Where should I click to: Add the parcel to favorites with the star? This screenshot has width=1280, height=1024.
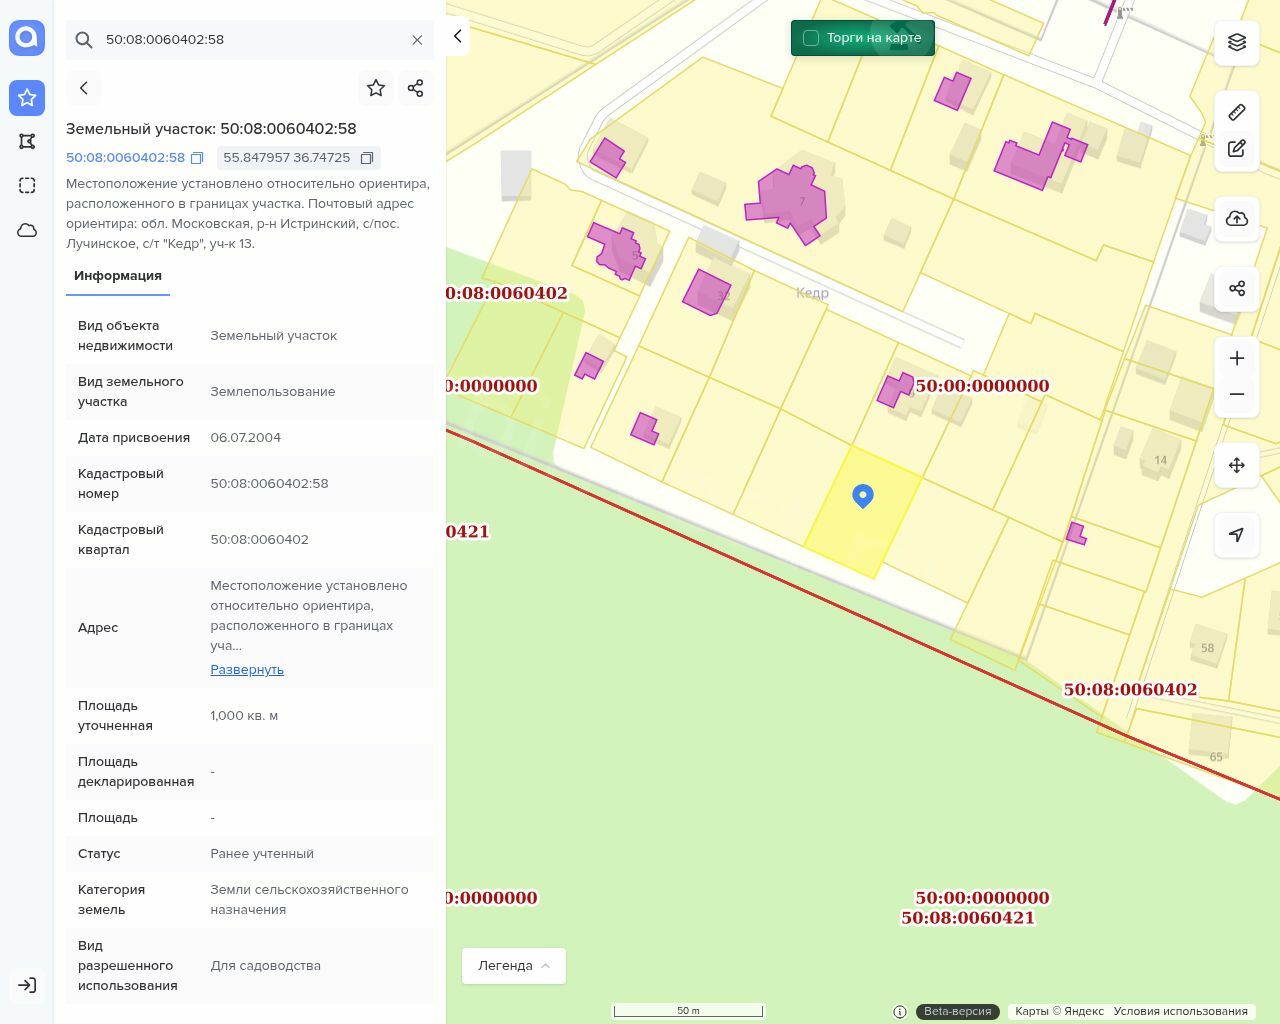pos(376,88)
